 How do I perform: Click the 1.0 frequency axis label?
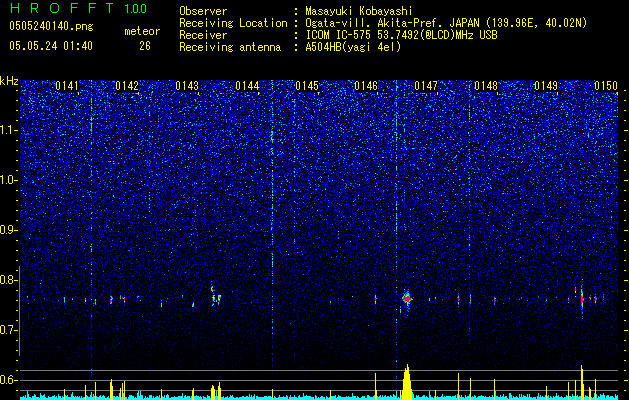(x=9, y=181)
